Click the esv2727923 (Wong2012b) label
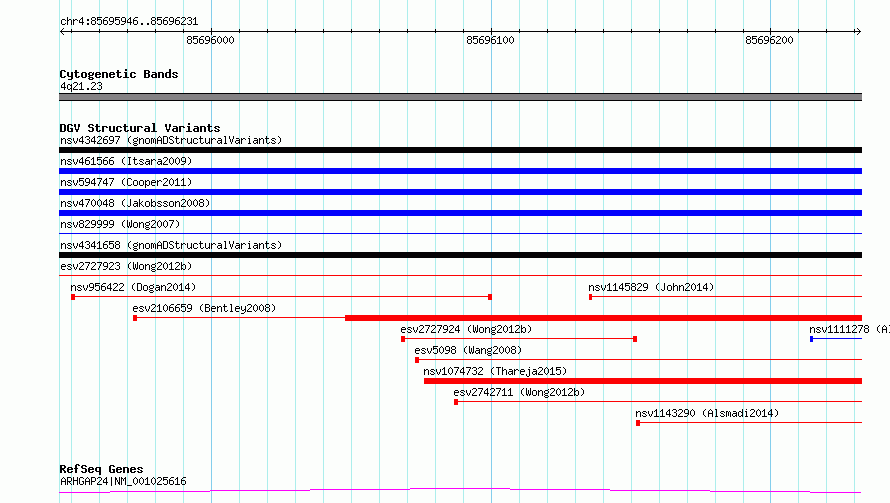The width and height of the screenshot is (890, 503). coord(126,266)
